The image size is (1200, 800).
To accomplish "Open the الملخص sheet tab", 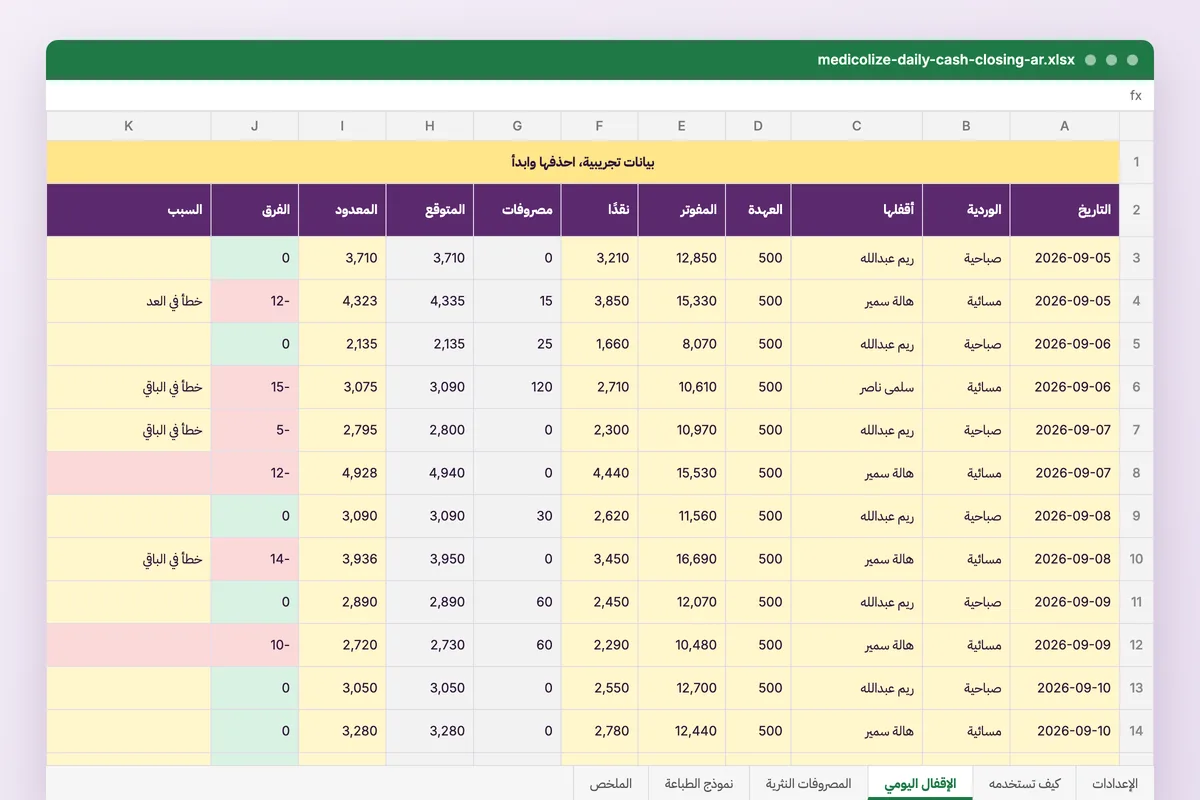I will [x=611, y=784].
